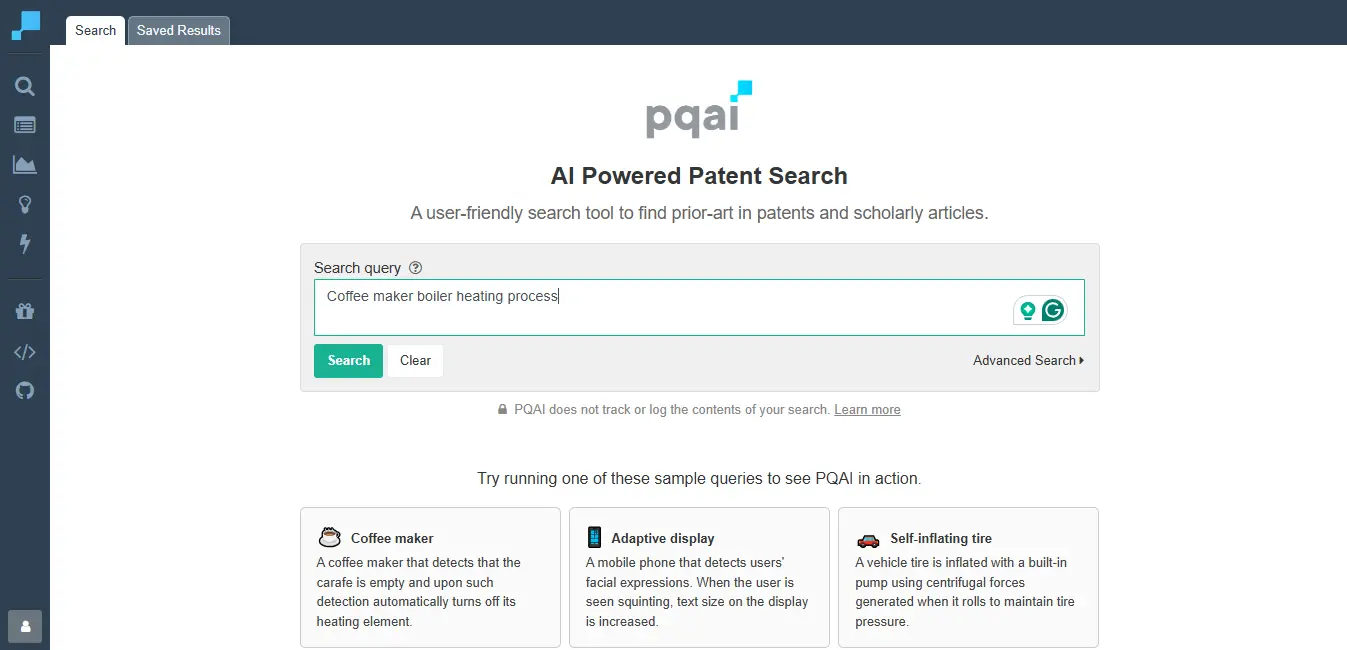Click the lightning bolt icon in sidebar
Screen dimensions: 1347x650
point(25,243)
